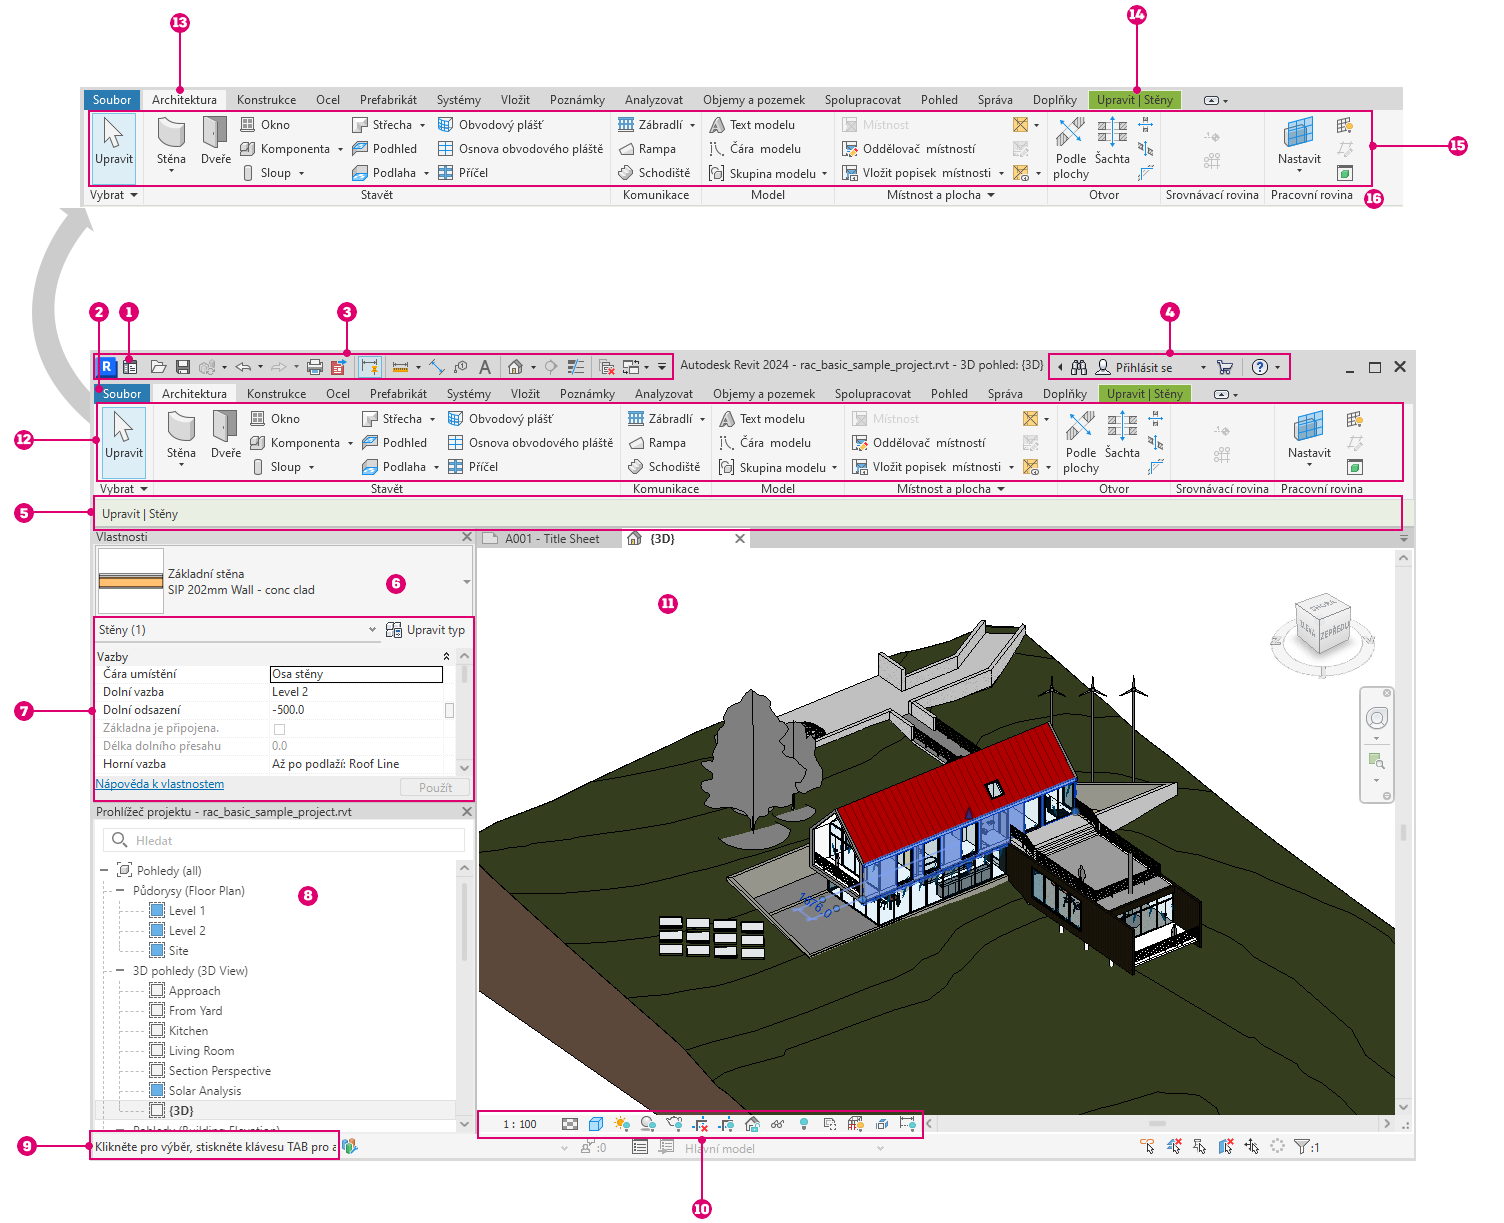Open the Undo history dropdown arrow
1504x1223 pixels.
coord(260,367)
